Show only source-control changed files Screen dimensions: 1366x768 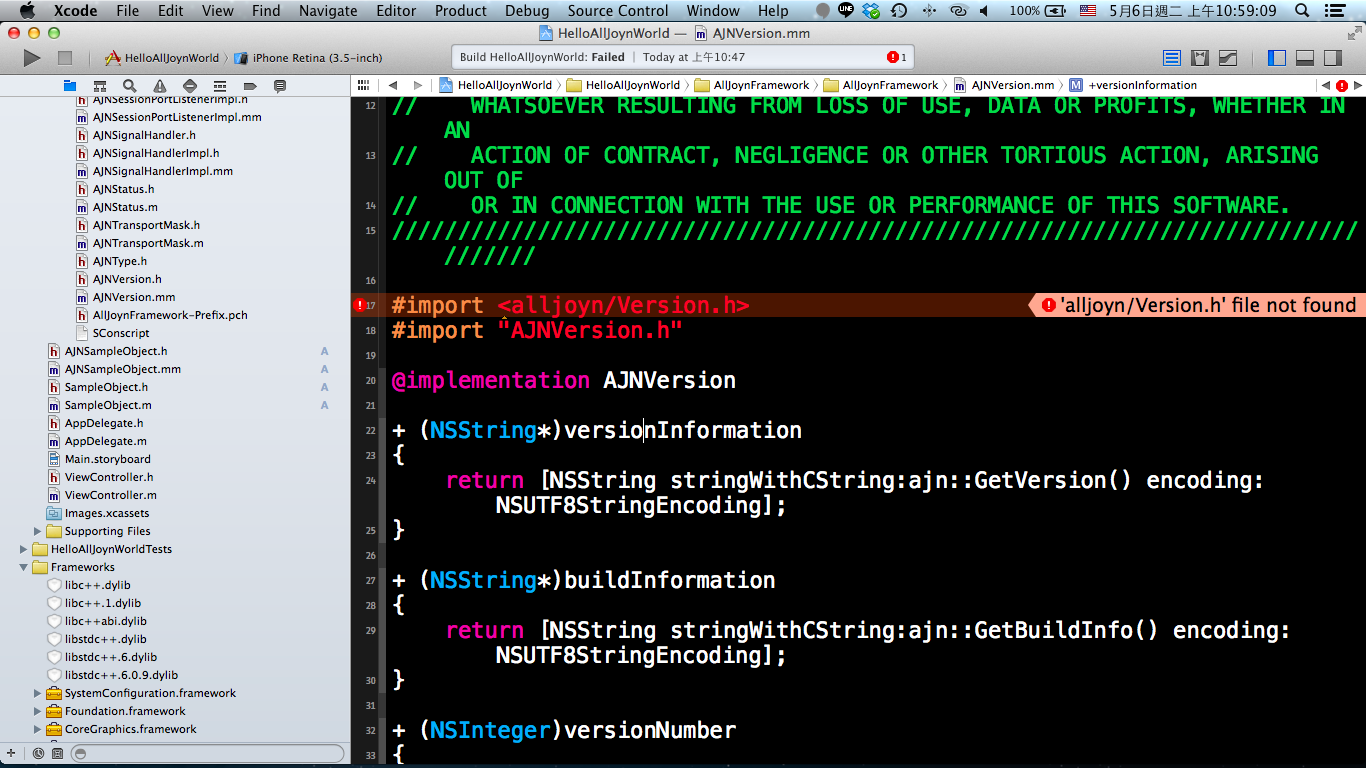click(57, 753)
